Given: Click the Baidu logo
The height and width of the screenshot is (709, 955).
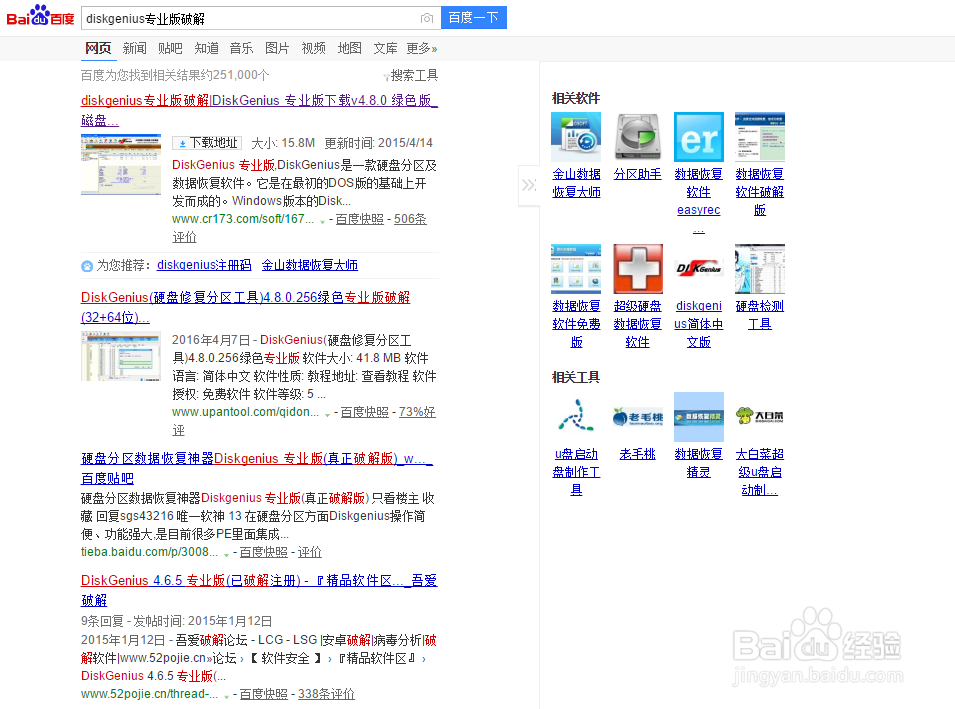Looking at the screenshot, I should click(40, 16).
